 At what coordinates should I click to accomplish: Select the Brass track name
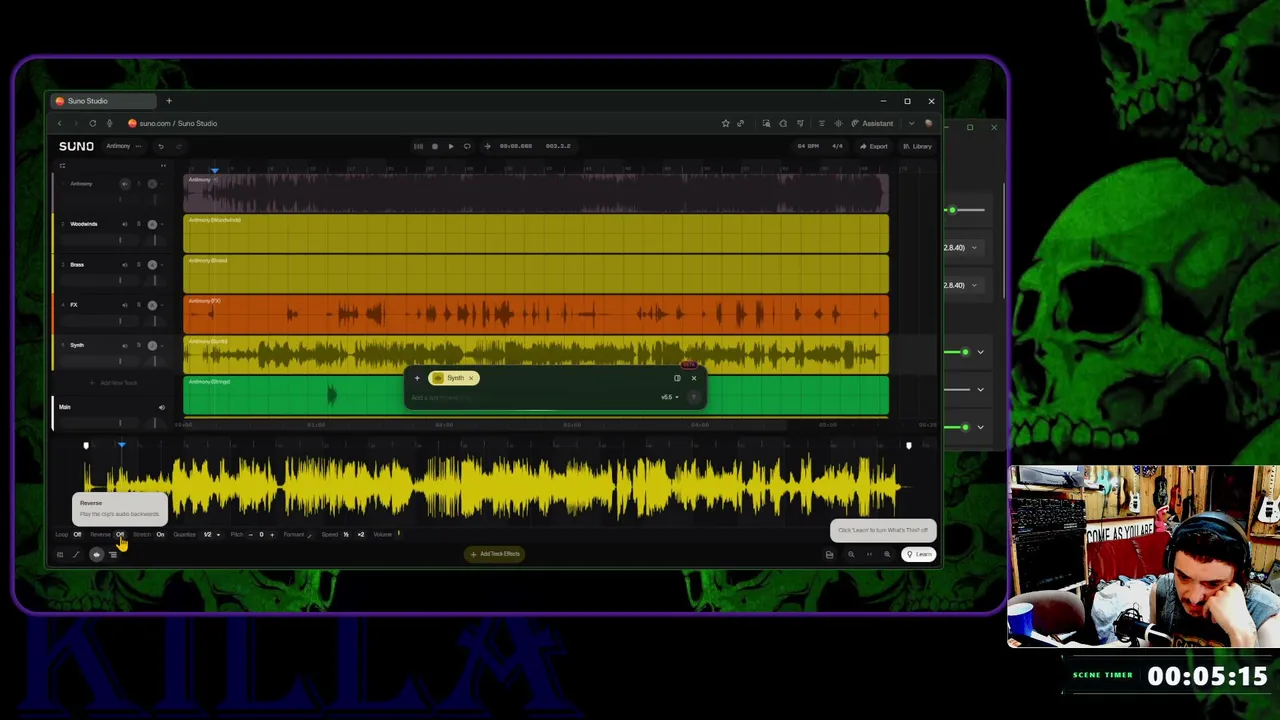coord(77,264)
